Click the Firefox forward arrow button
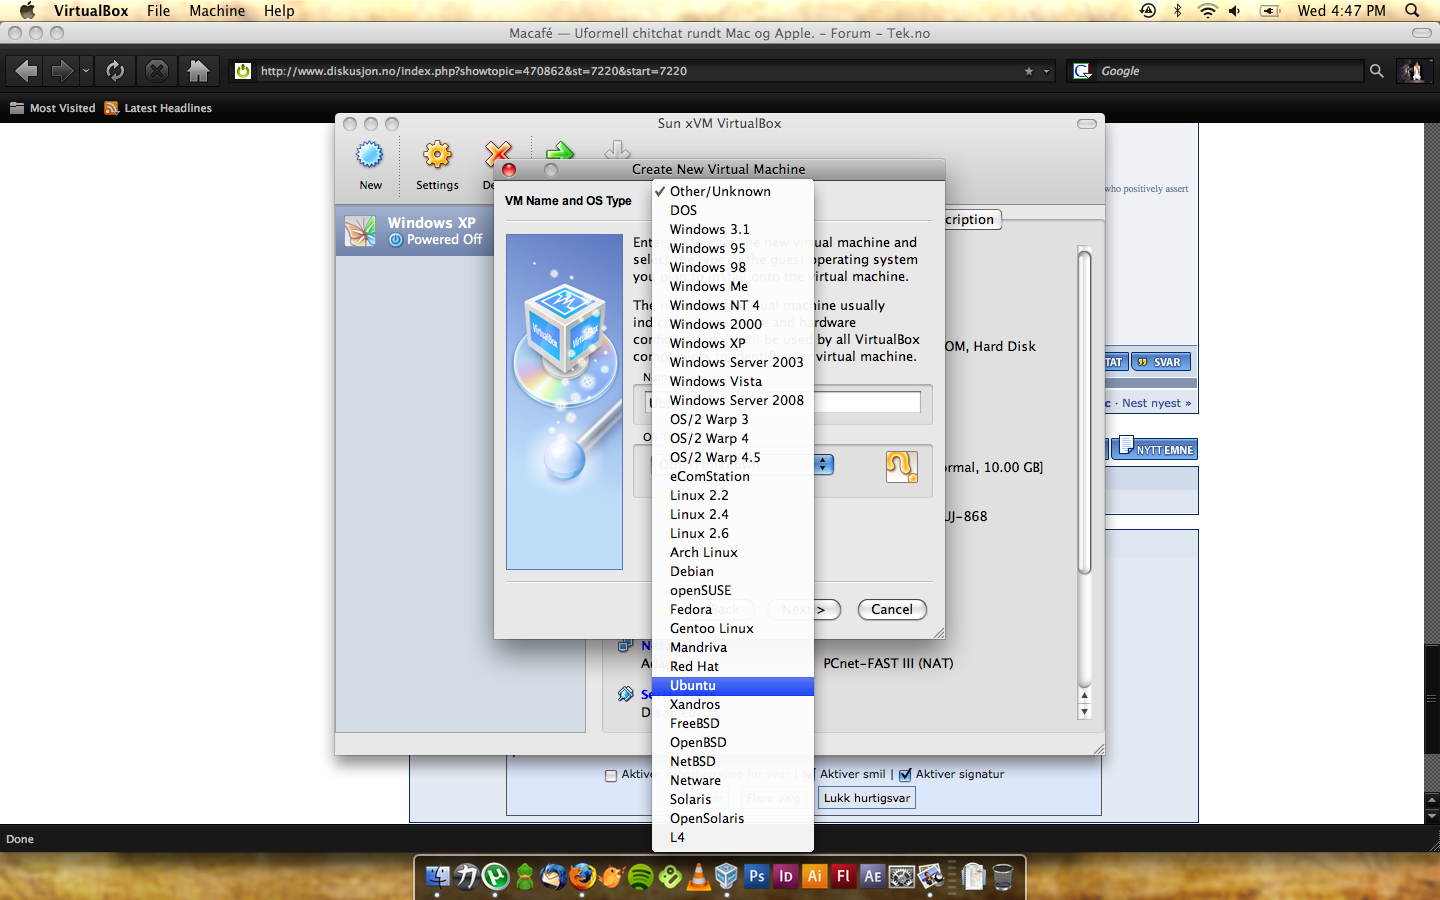Screen dimensions: 1440x900 click(x=62, y=71)
